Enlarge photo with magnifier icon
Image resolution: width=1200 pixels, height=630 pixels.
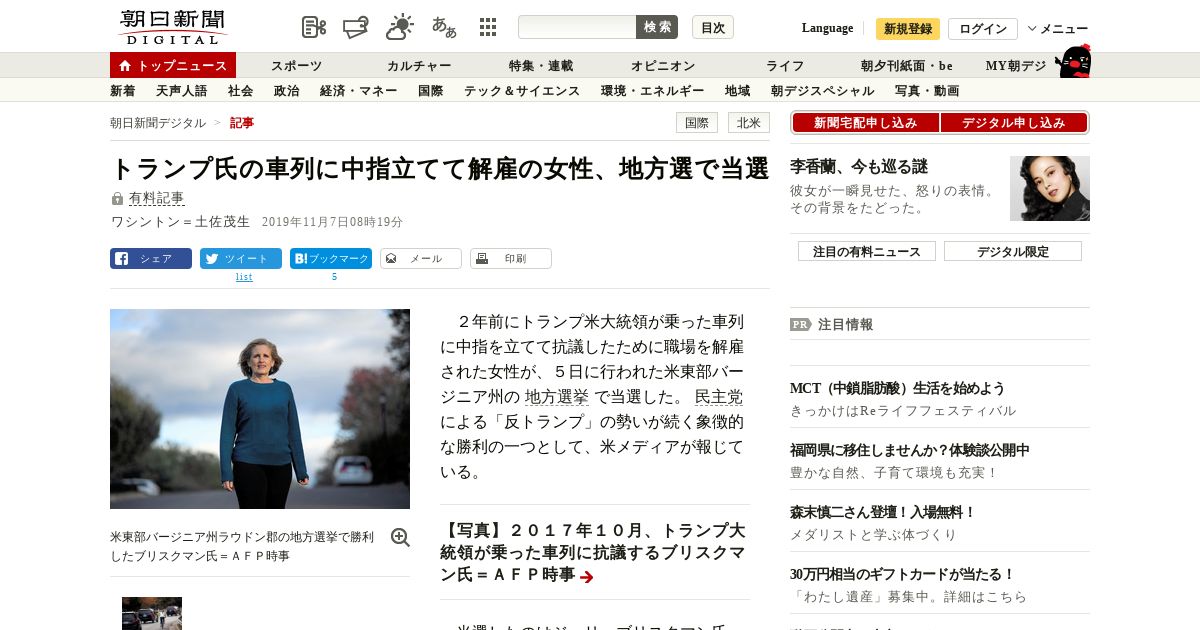coord(400,538)
